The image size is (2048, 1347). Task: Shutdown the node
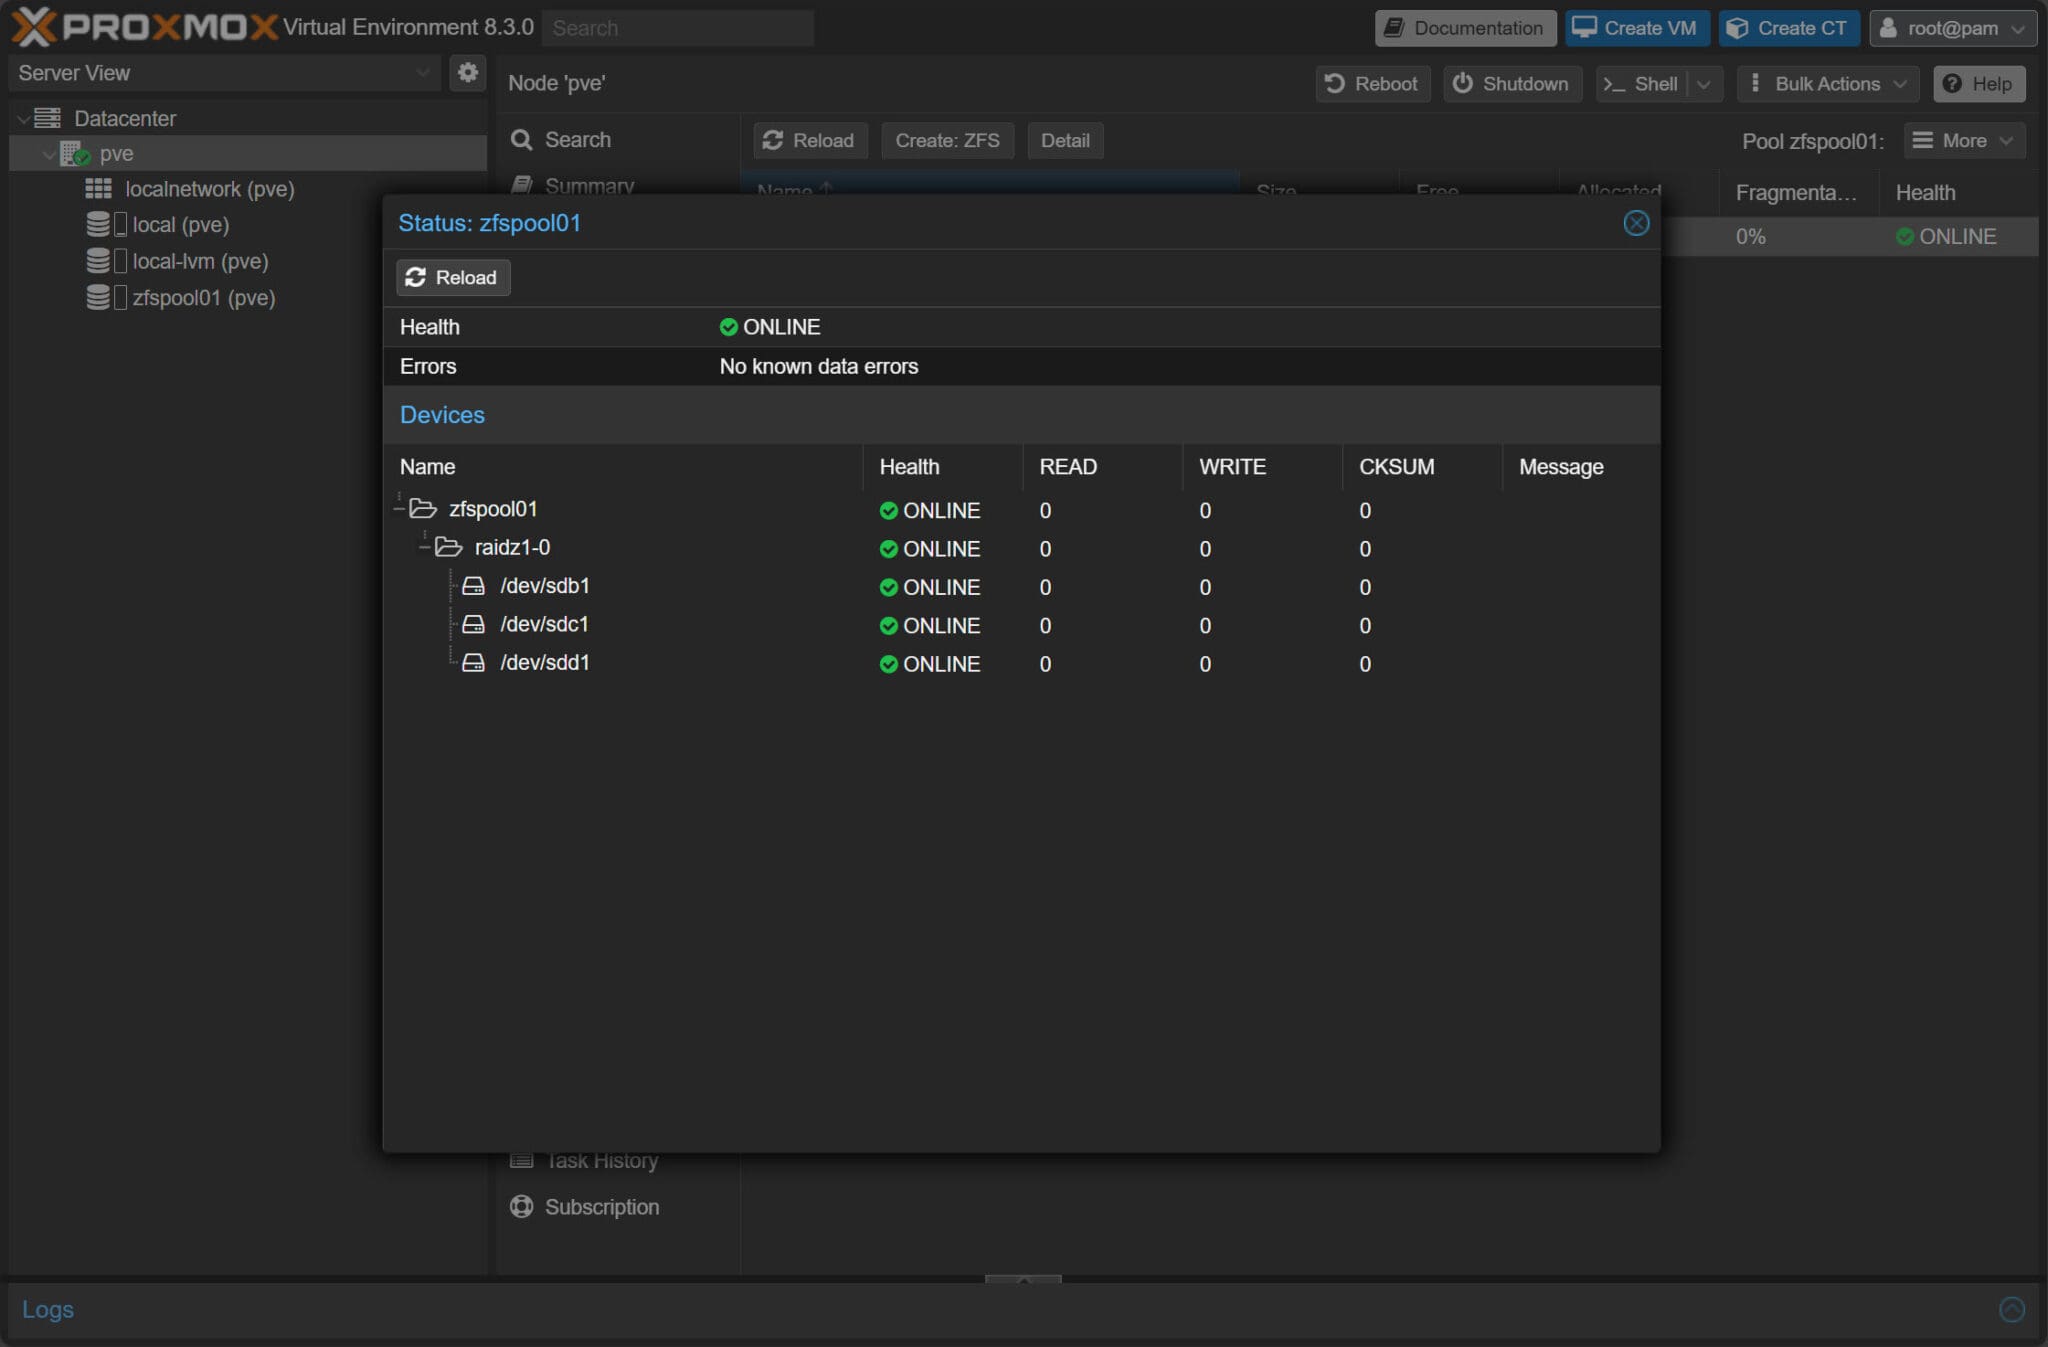click(1511, 84)
